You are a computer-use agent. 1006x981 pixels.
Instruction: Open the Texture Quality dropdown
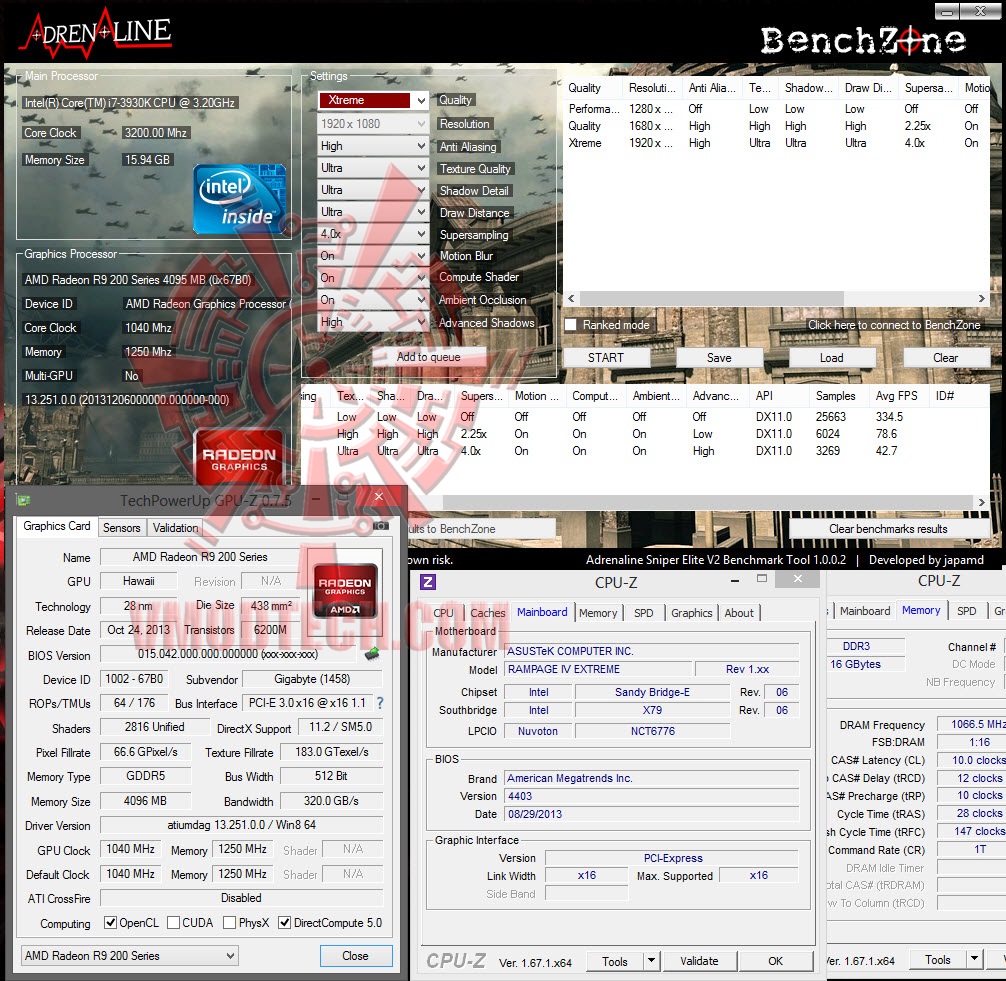373,167
